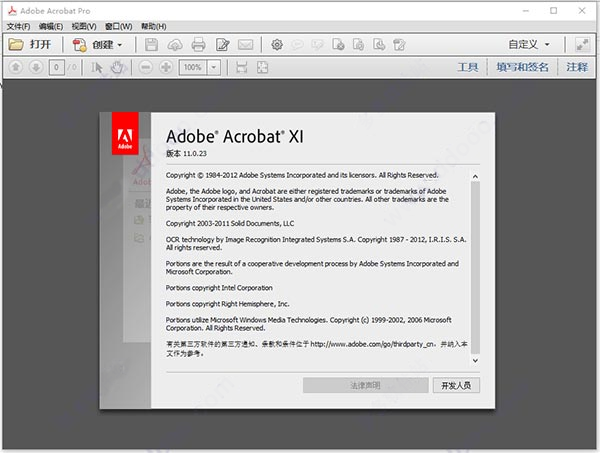Click the http://www.adobe.com/go/thirdparty_cn URL text

372,344
